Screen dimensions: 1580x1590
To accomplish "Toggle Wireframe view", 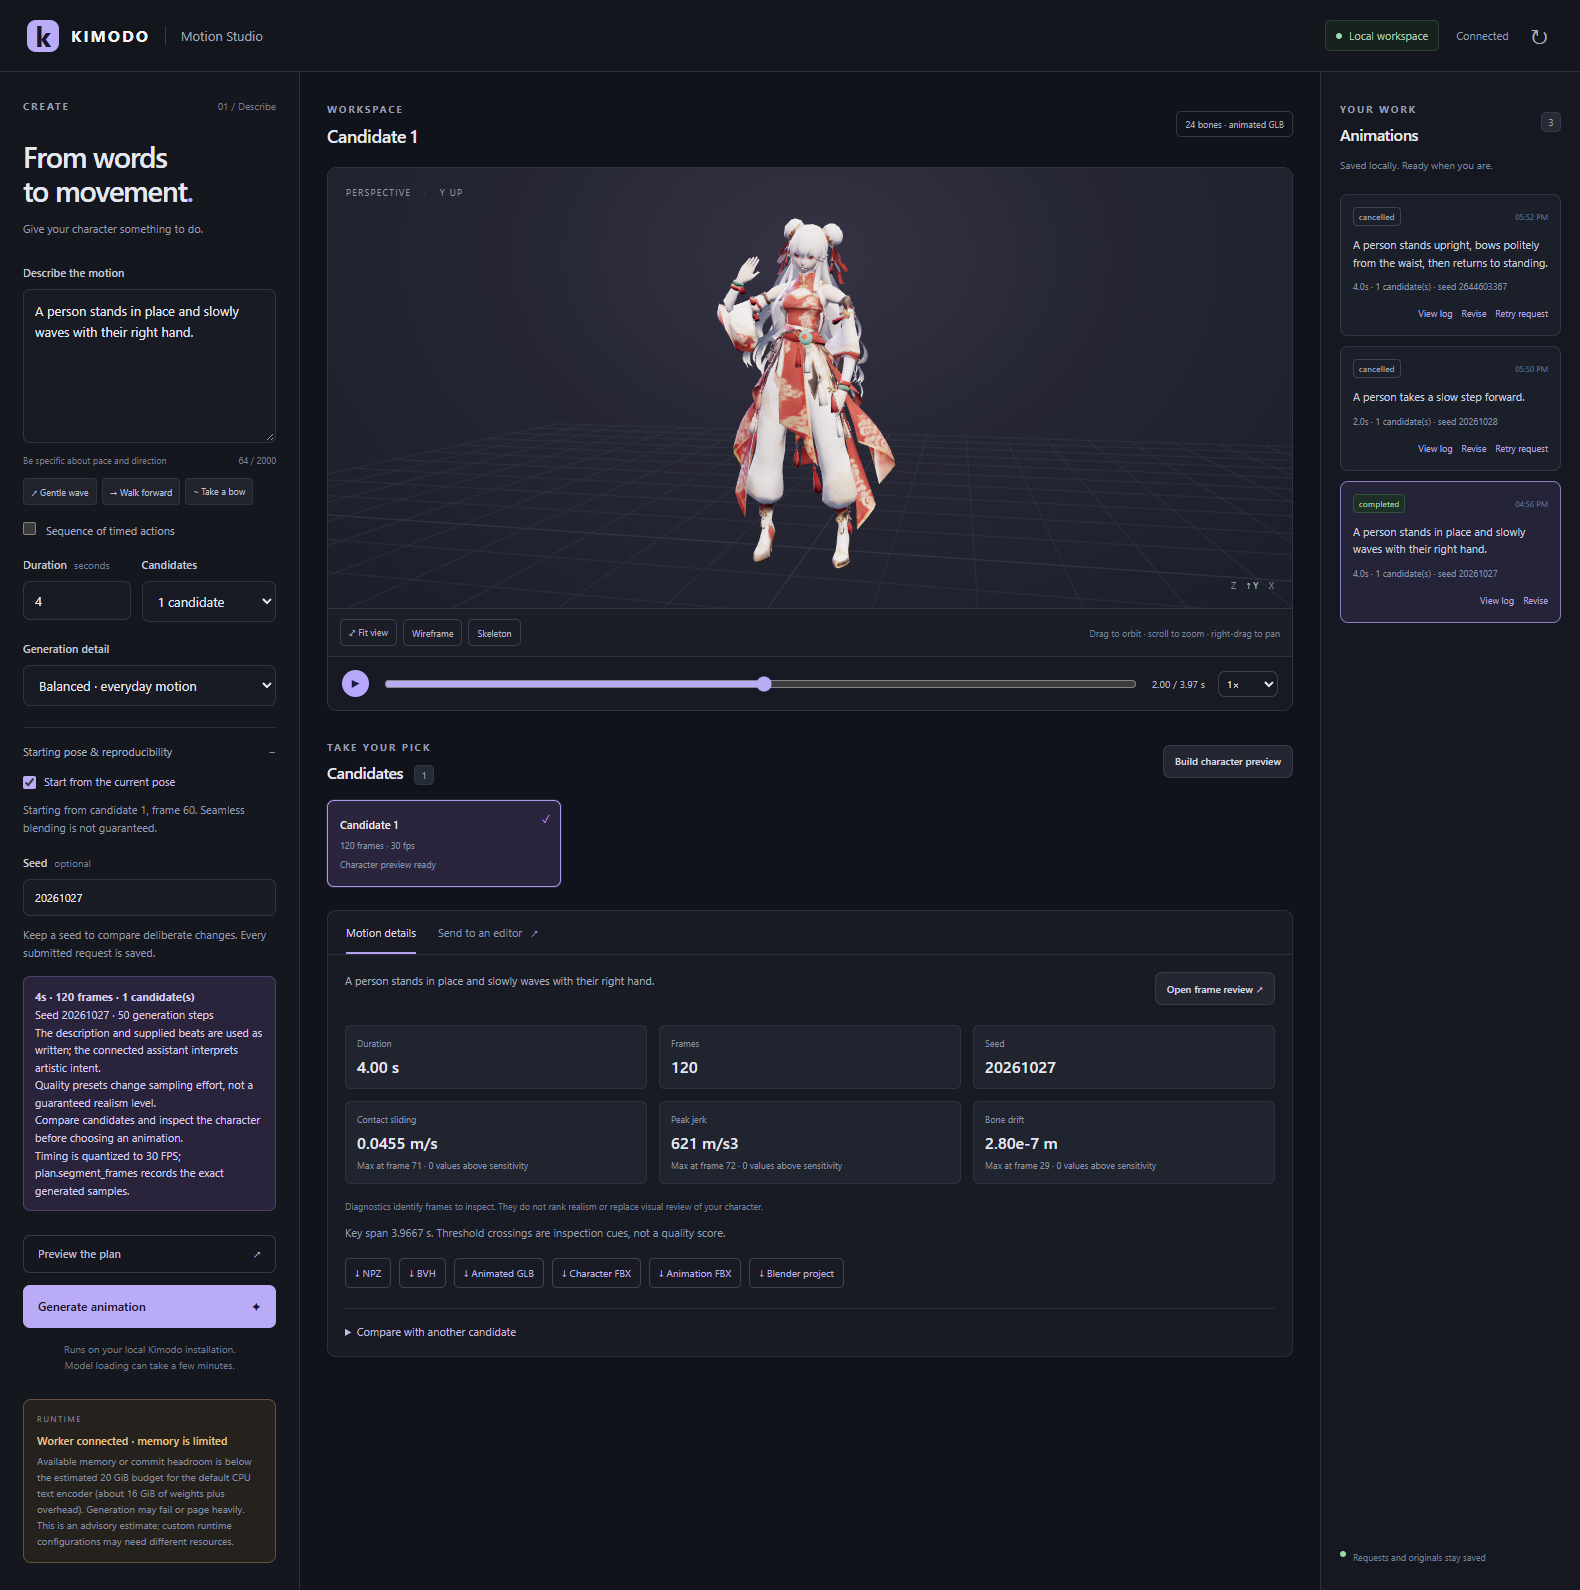I will pos(433,633).
